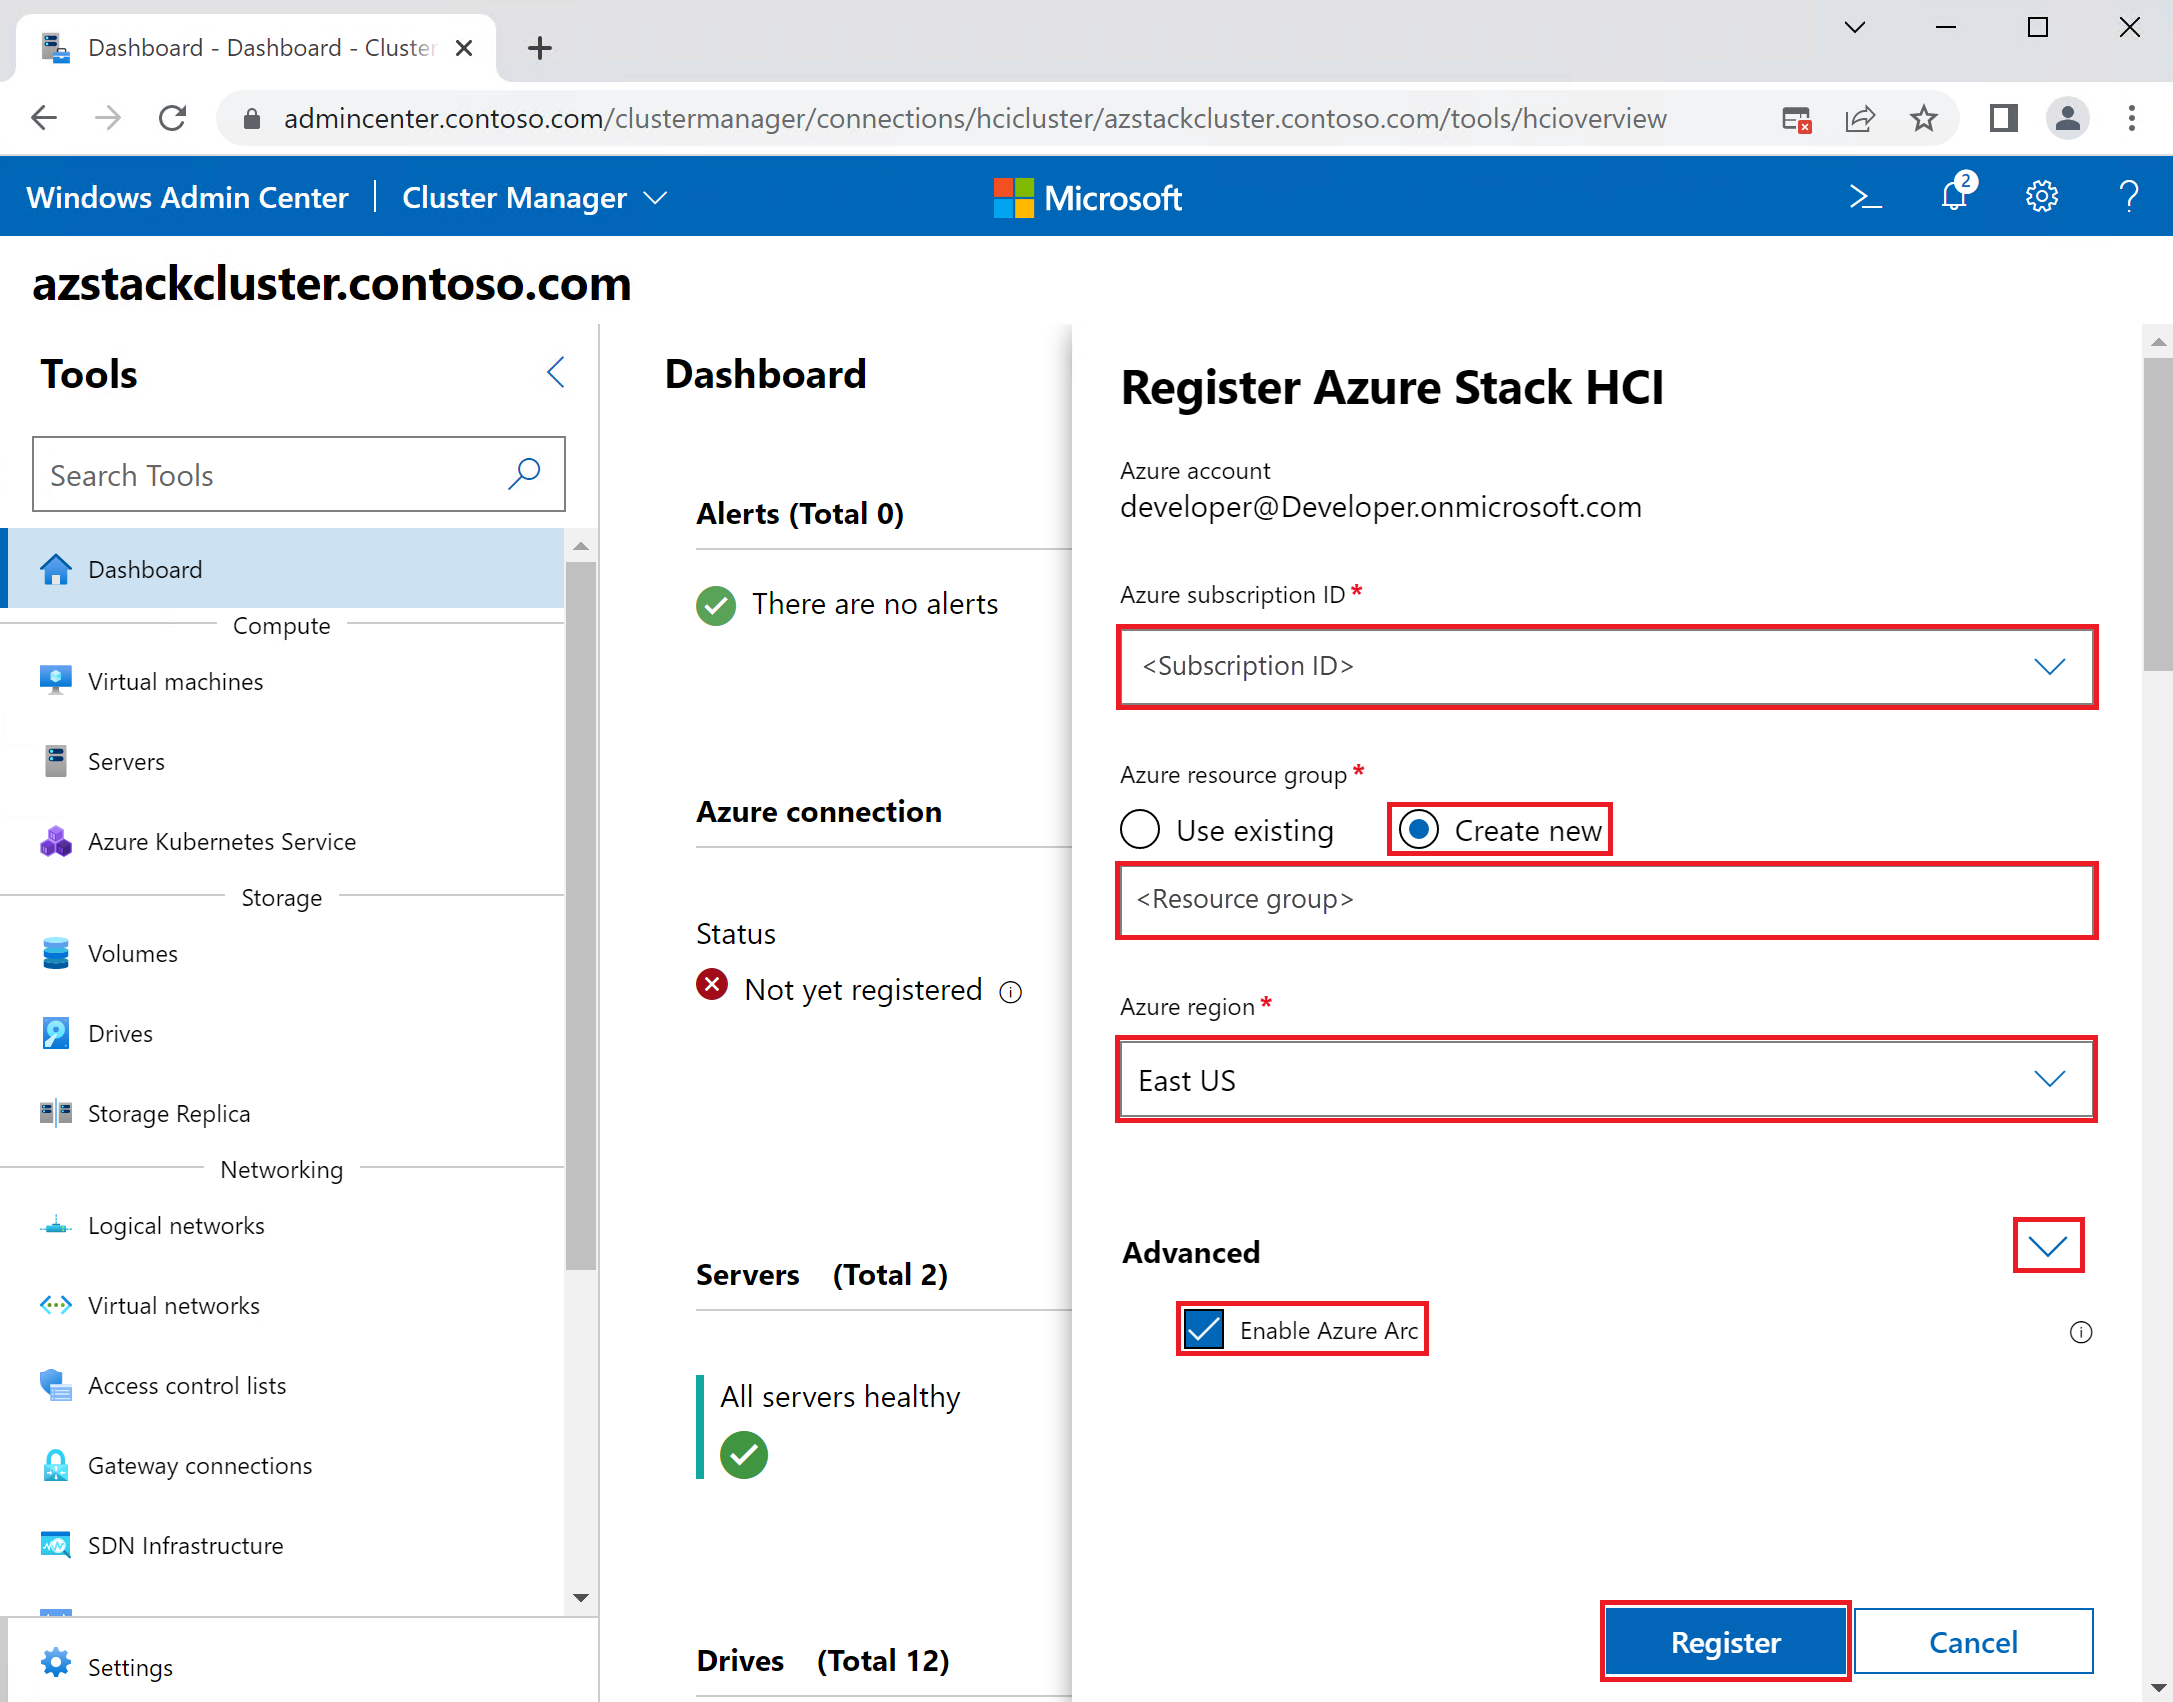This screenshot has height=1702, width=2173.
Task: Collapse the Tools panel chevron
Action: click(x=556, y=372)
